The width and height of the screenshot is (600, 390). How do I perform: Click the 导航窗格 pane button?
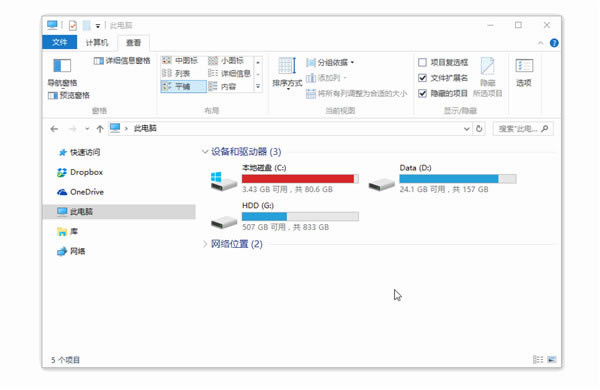tap(62, 72)
